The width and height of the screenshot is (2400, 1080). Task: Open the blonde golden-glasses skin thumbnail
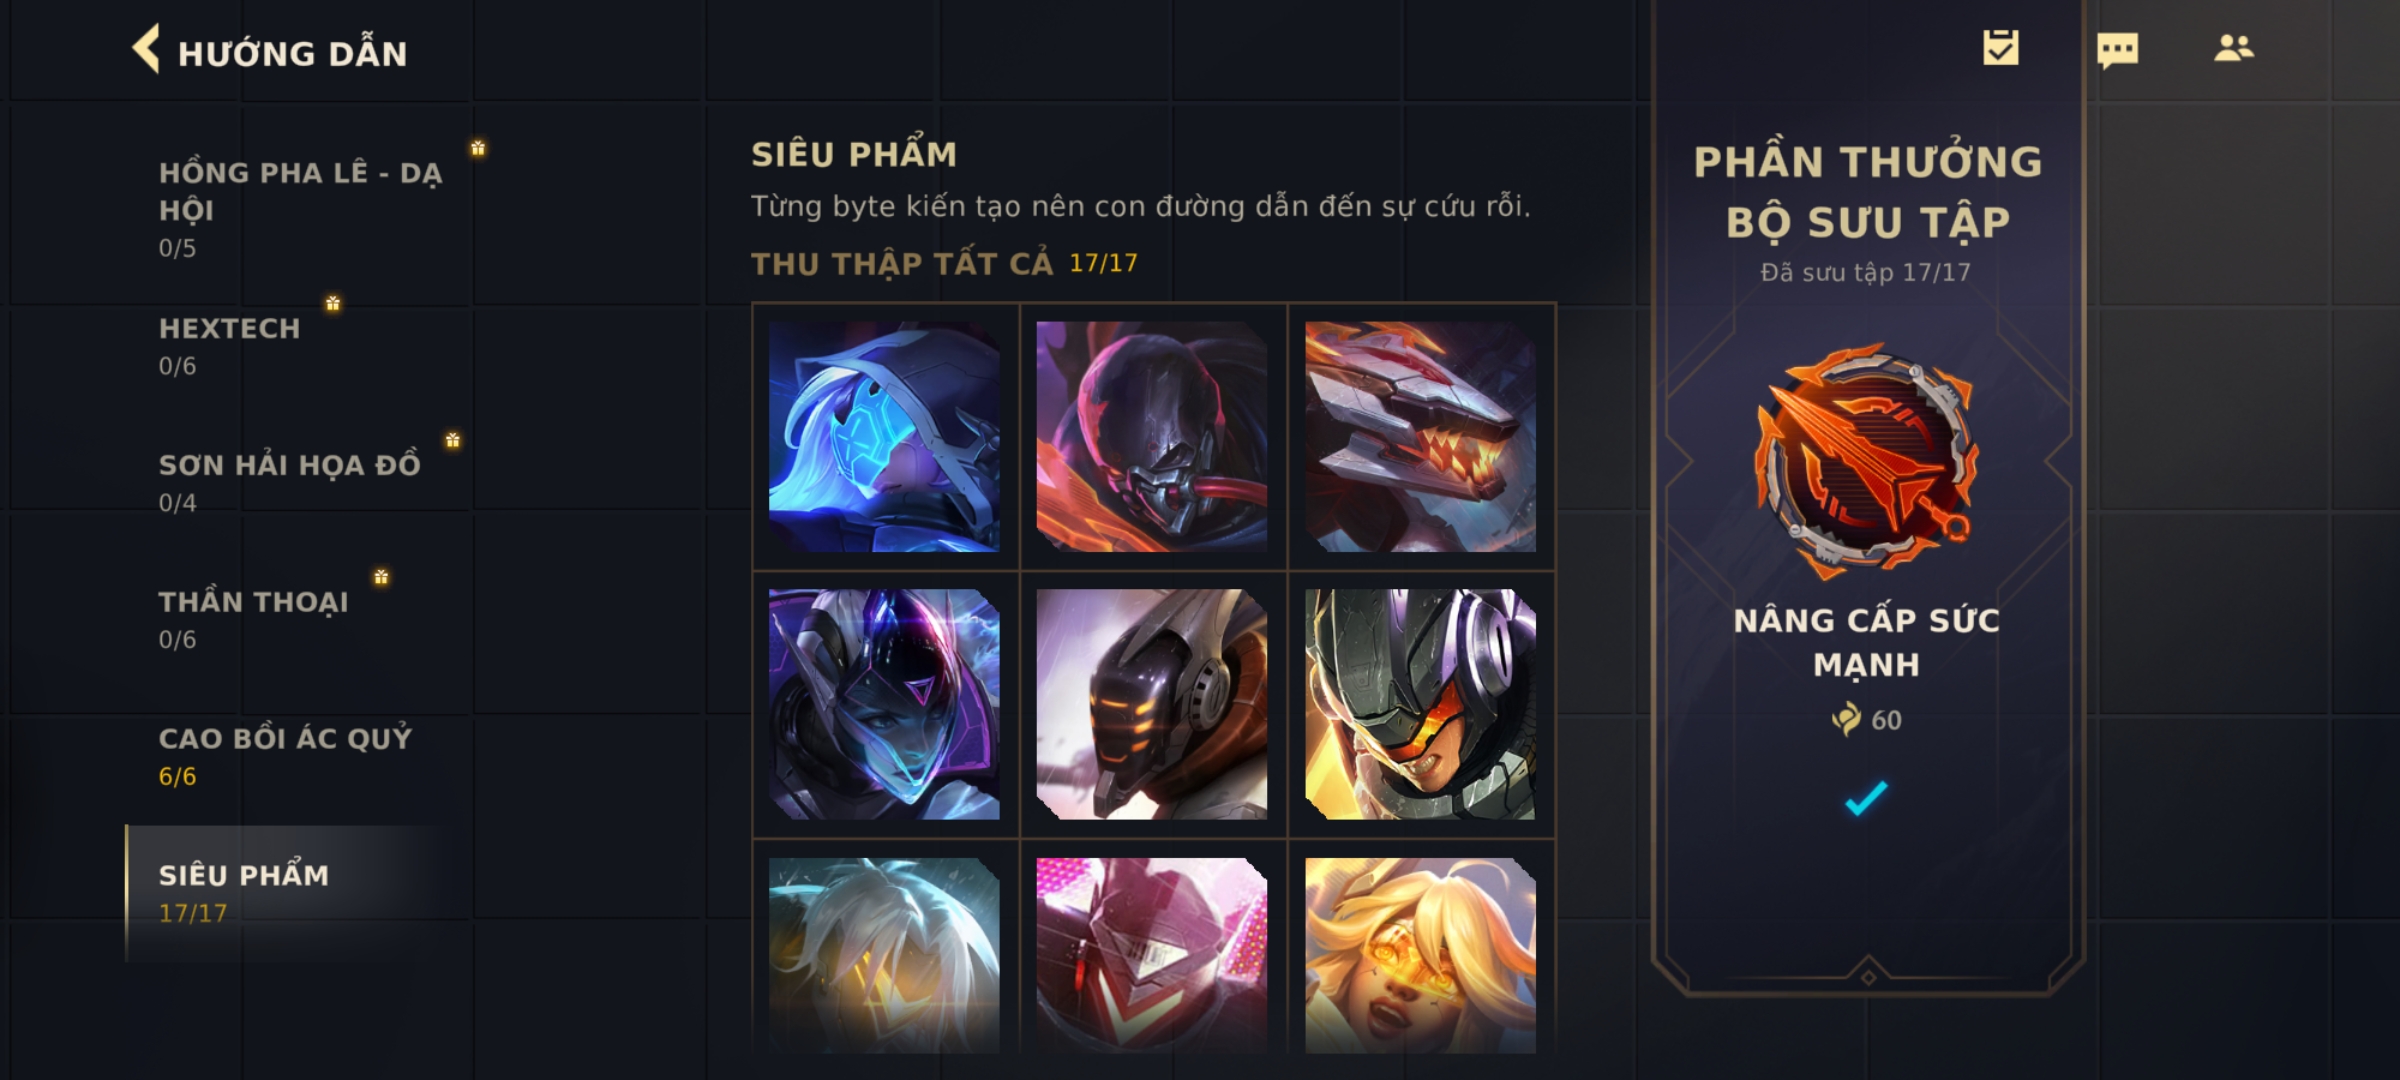point(1420,955)
